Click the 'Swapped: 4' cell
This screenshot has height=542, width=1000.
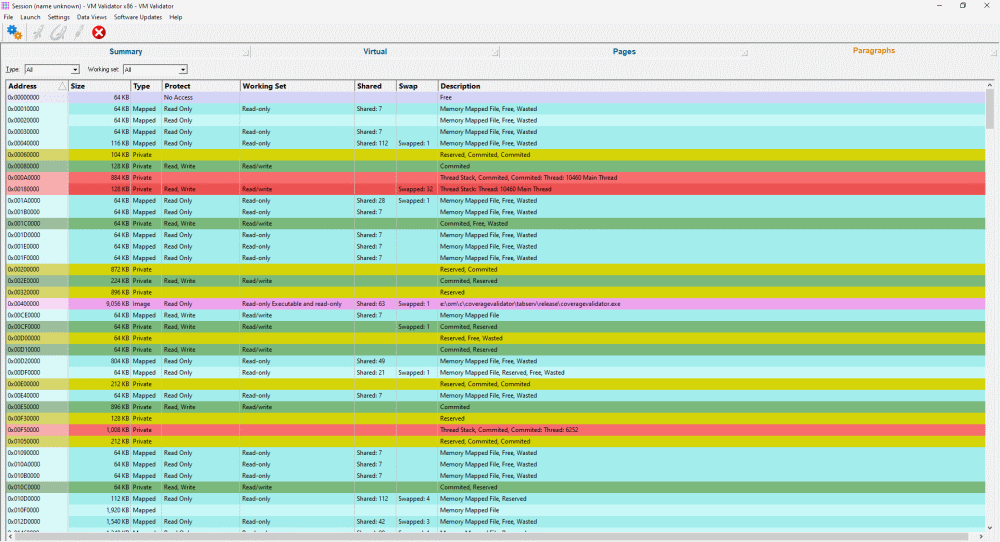tap(416, 499)
